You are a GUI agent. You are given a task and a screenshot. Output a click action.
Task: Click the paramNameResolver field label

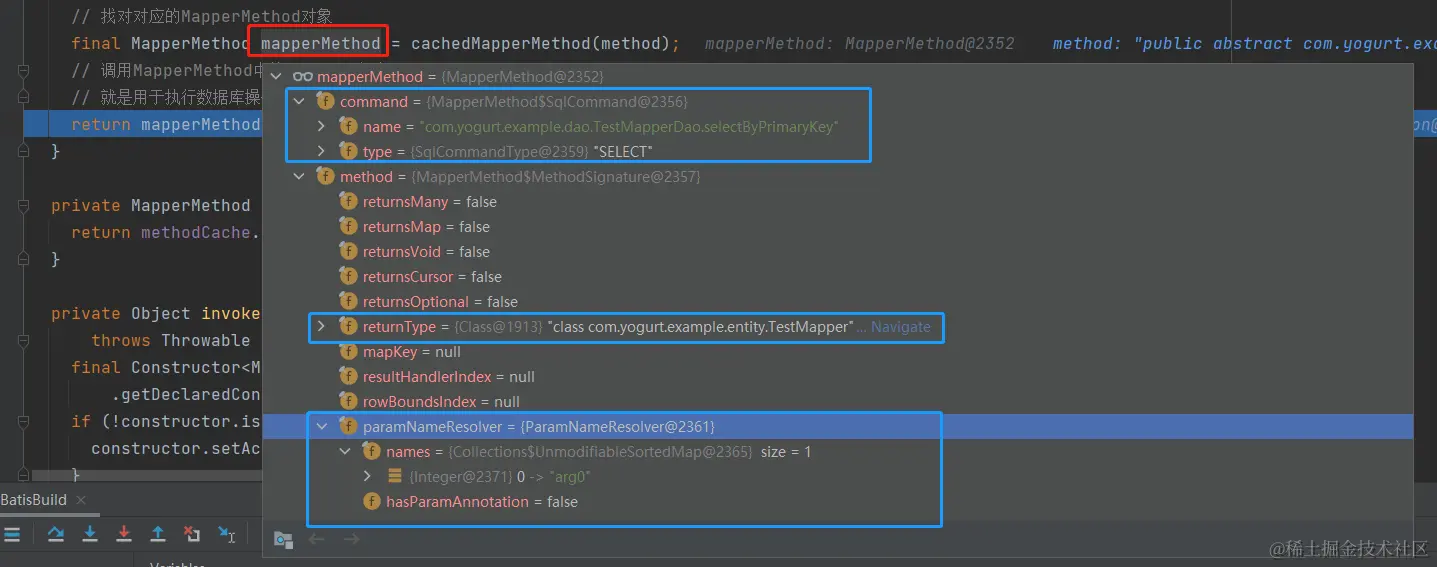432,427
